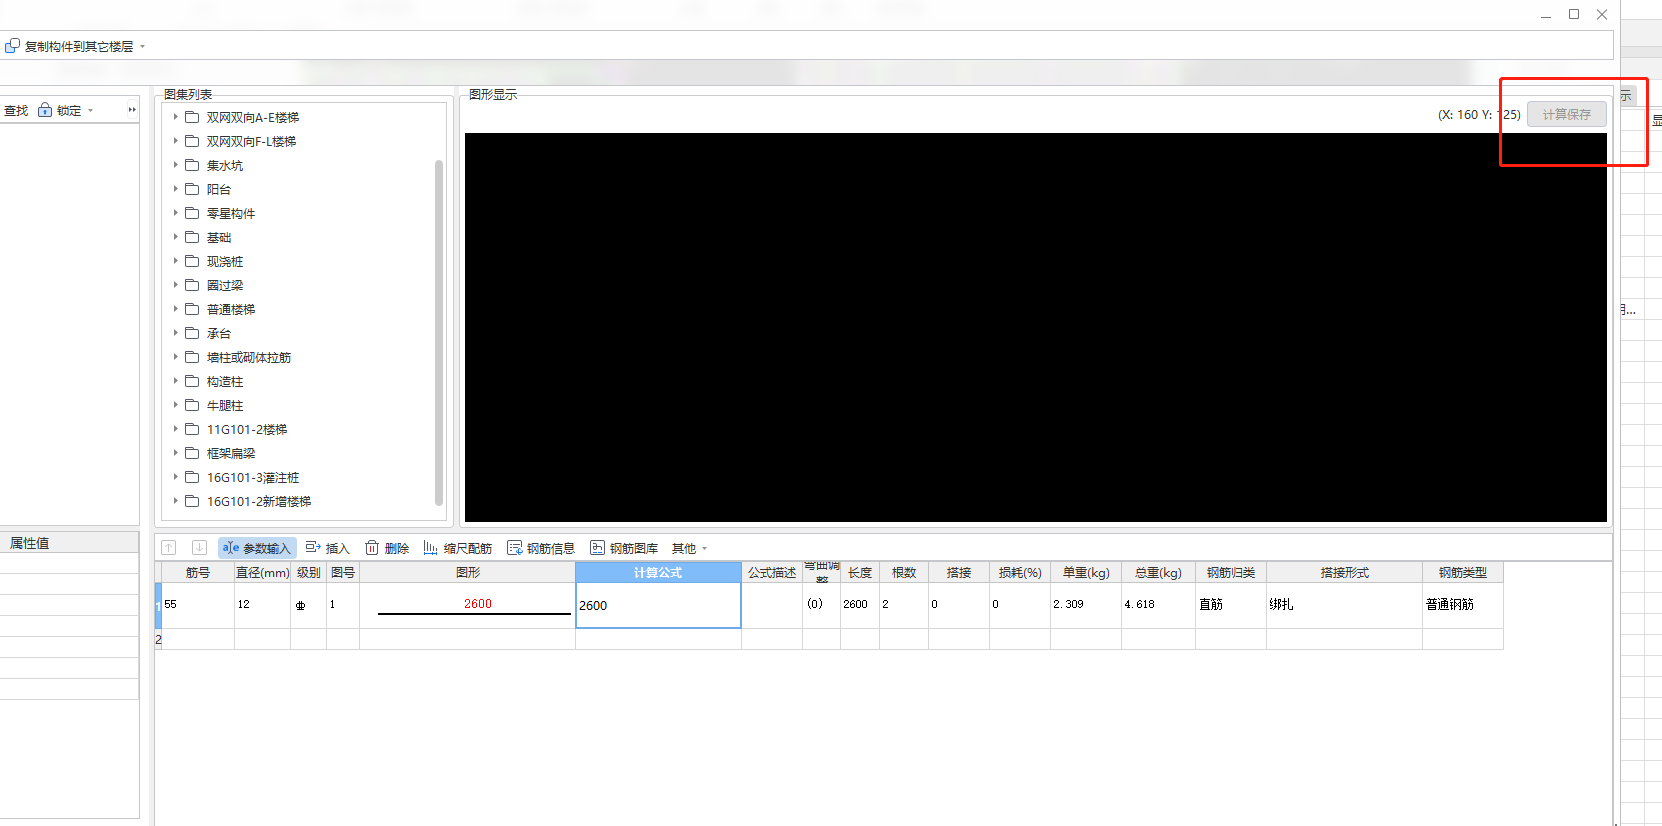Expand the 墙柱或砌体拉筋 tree node
The height and width of the screenshot is (826, 1662).
(175, 357)
